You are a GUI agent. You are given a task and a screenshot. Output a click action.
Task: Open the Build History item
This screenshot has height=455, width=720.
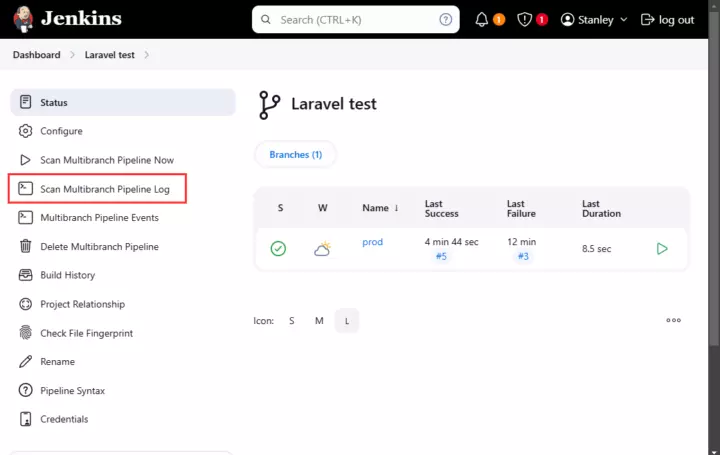coord(68,275)
